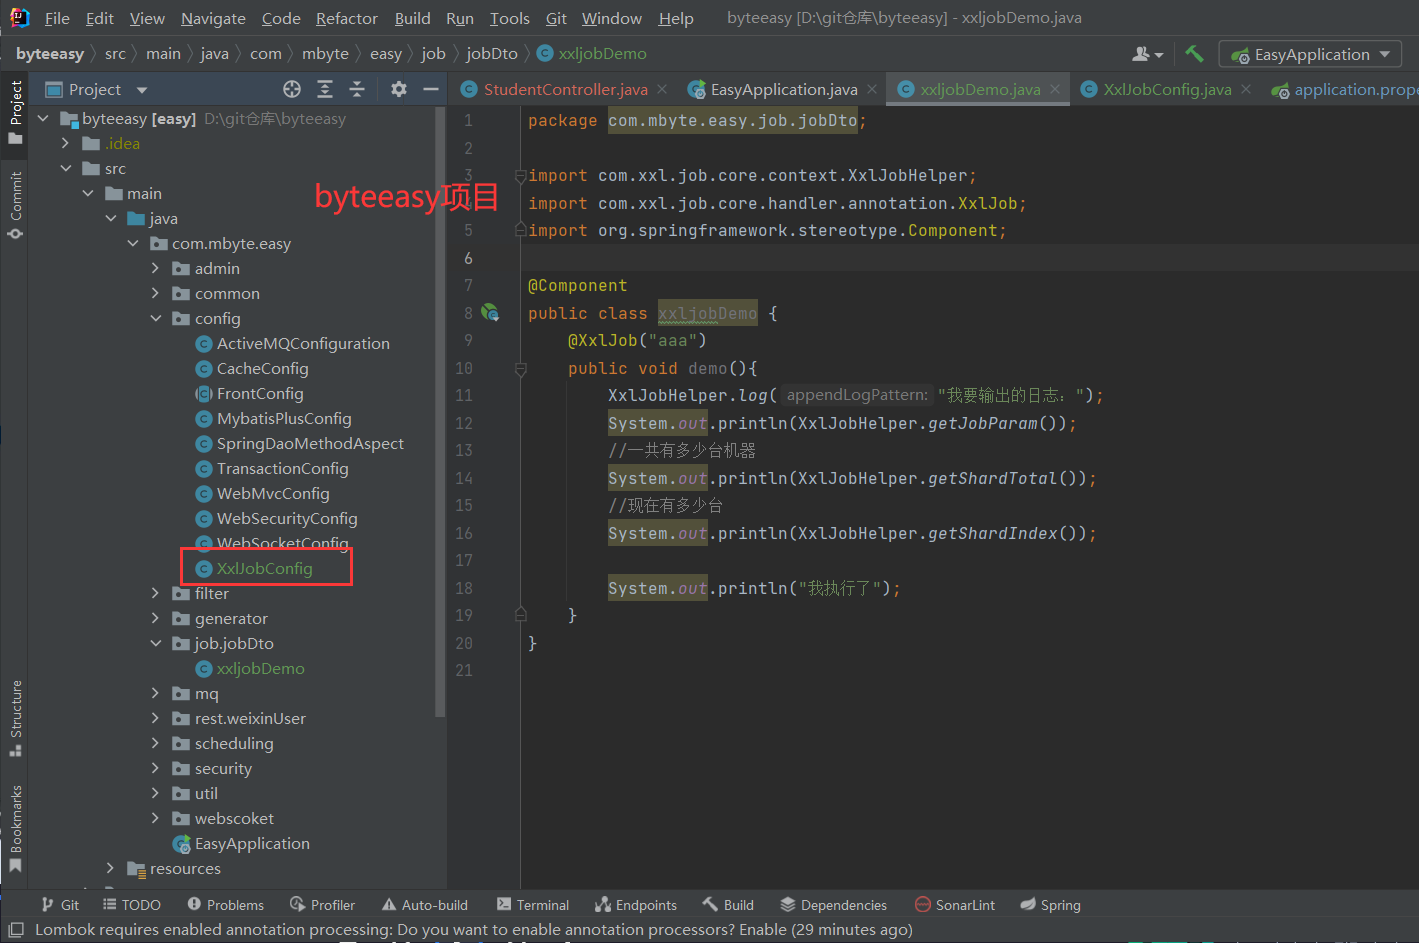Viewport: 1419px width, 943px height.
Task: Expand the filter package
Action: click(156, 593)
